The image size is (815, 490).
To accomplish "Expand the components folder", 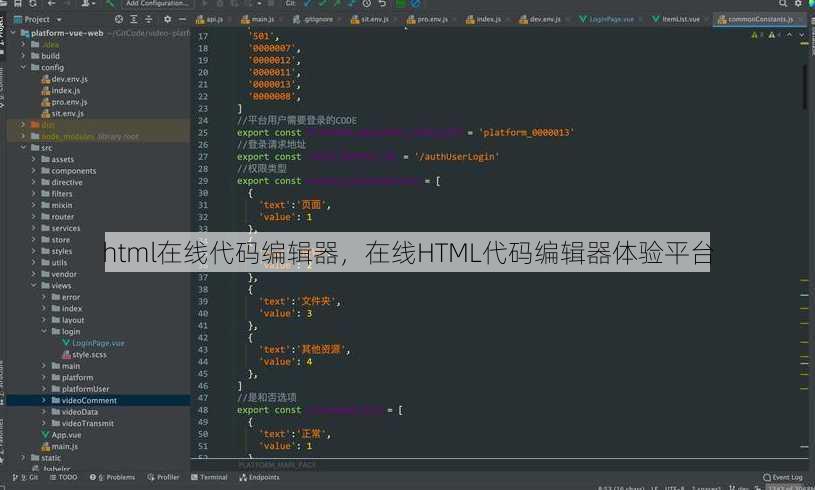I will click(x=34, y=170).
